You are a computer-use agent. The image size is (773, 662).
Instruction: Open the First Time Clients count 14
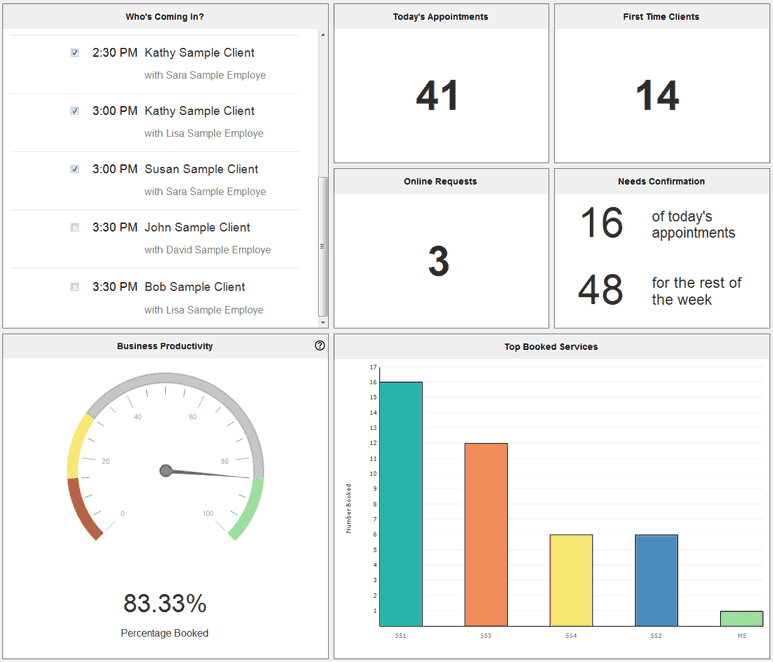[x=658, y=96]
